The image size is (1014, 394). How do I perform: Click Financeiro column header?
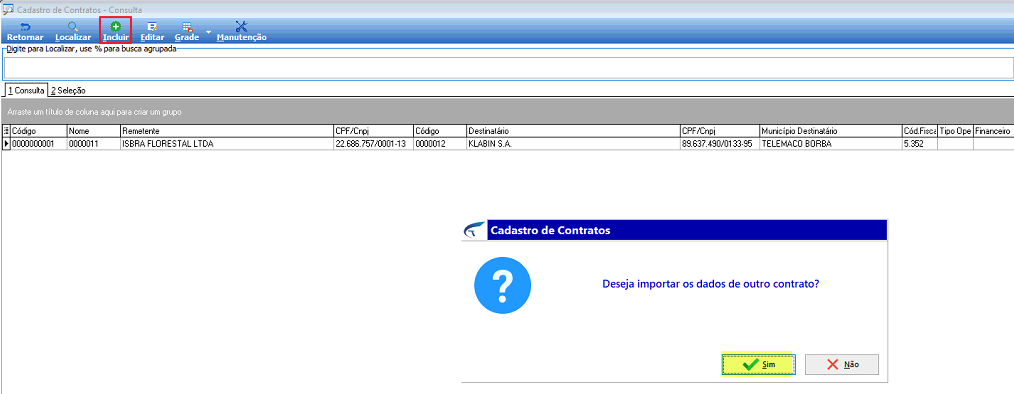(x=993, y=131)
